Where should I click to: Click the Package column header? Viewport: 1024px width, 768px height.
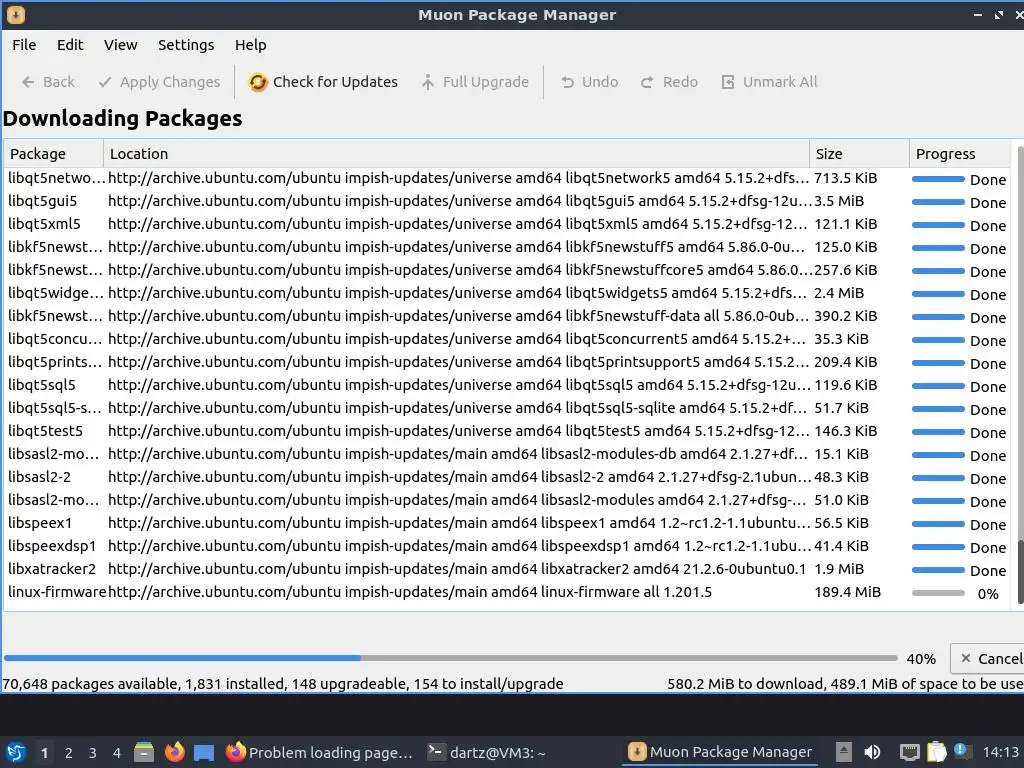[x=54, y=153]
